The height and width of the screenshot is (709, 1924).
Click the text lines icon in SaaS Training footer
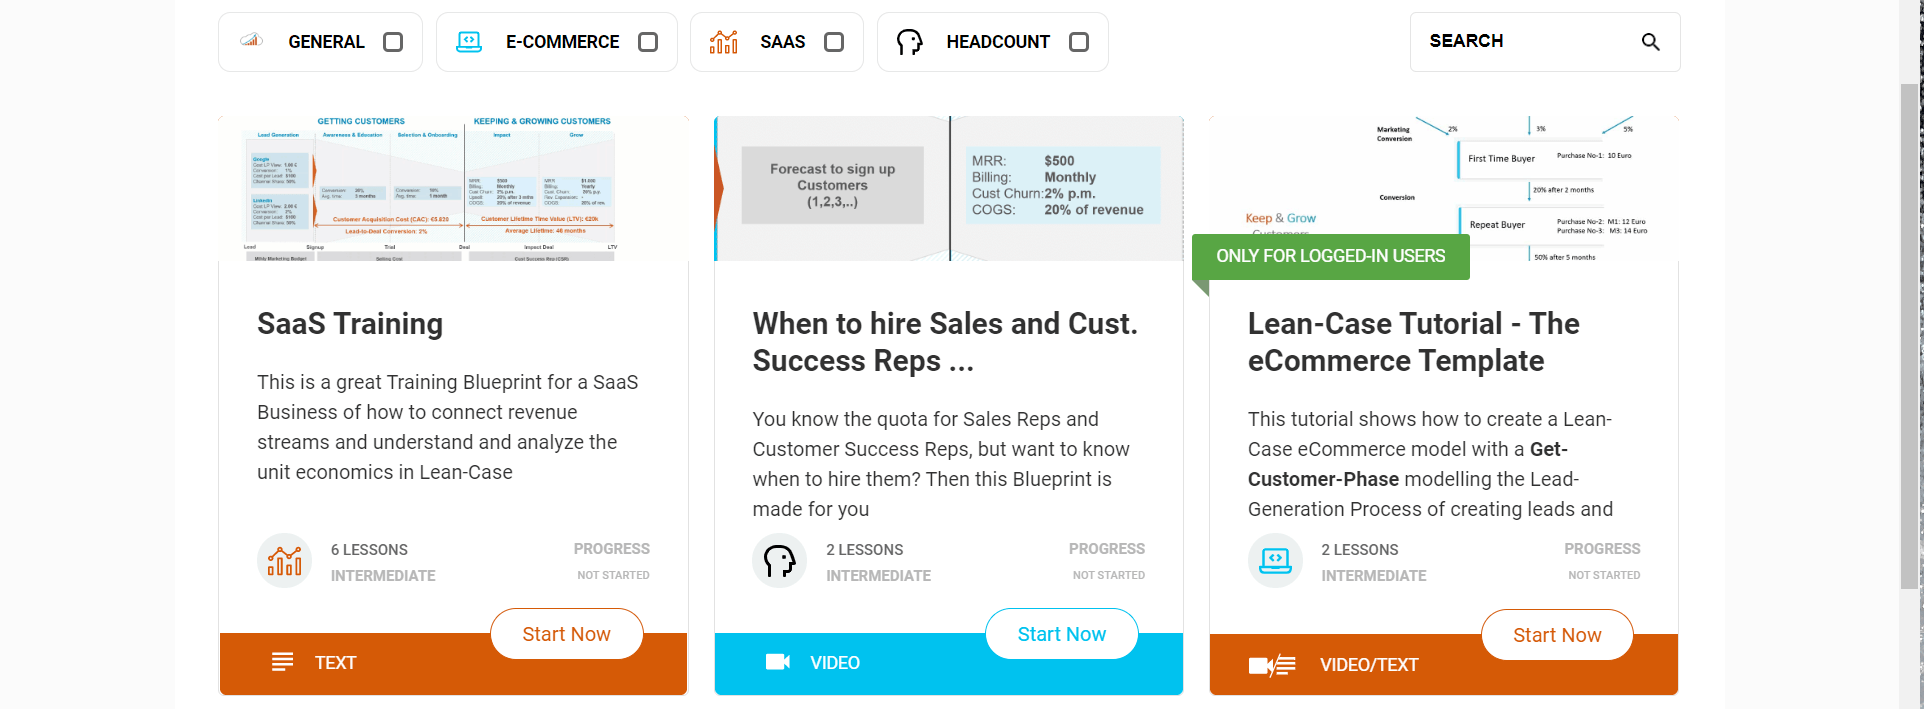[283, 662]
